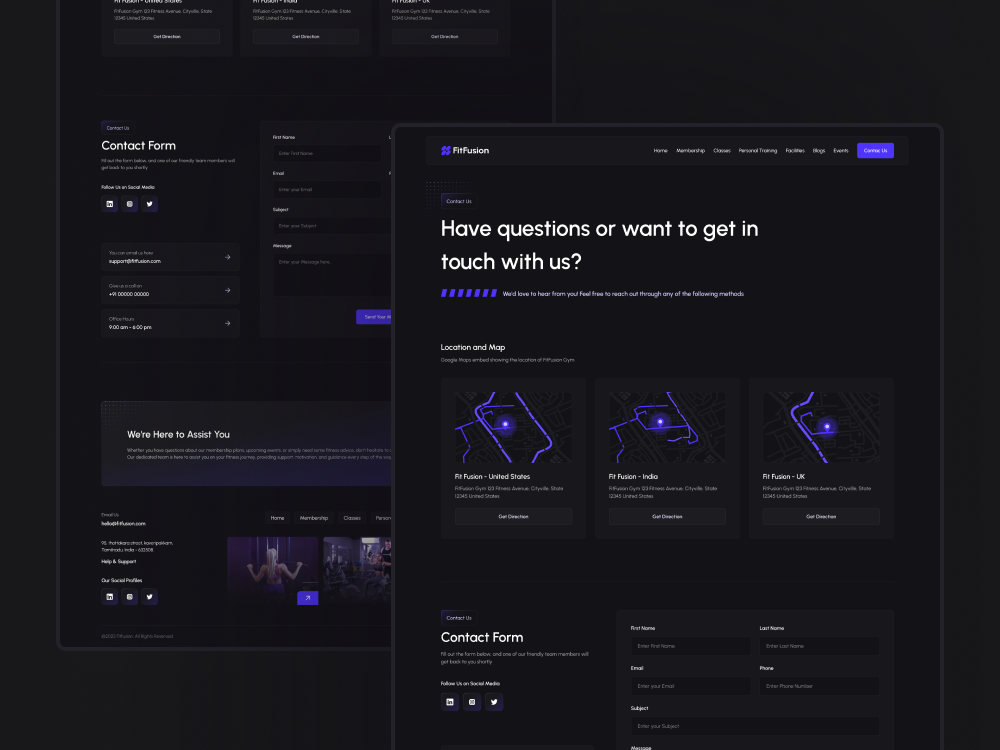Open Personal Training in the nav bar
Image resolution: width=1000 pixels, height=750 pixels.
[758, 151]
